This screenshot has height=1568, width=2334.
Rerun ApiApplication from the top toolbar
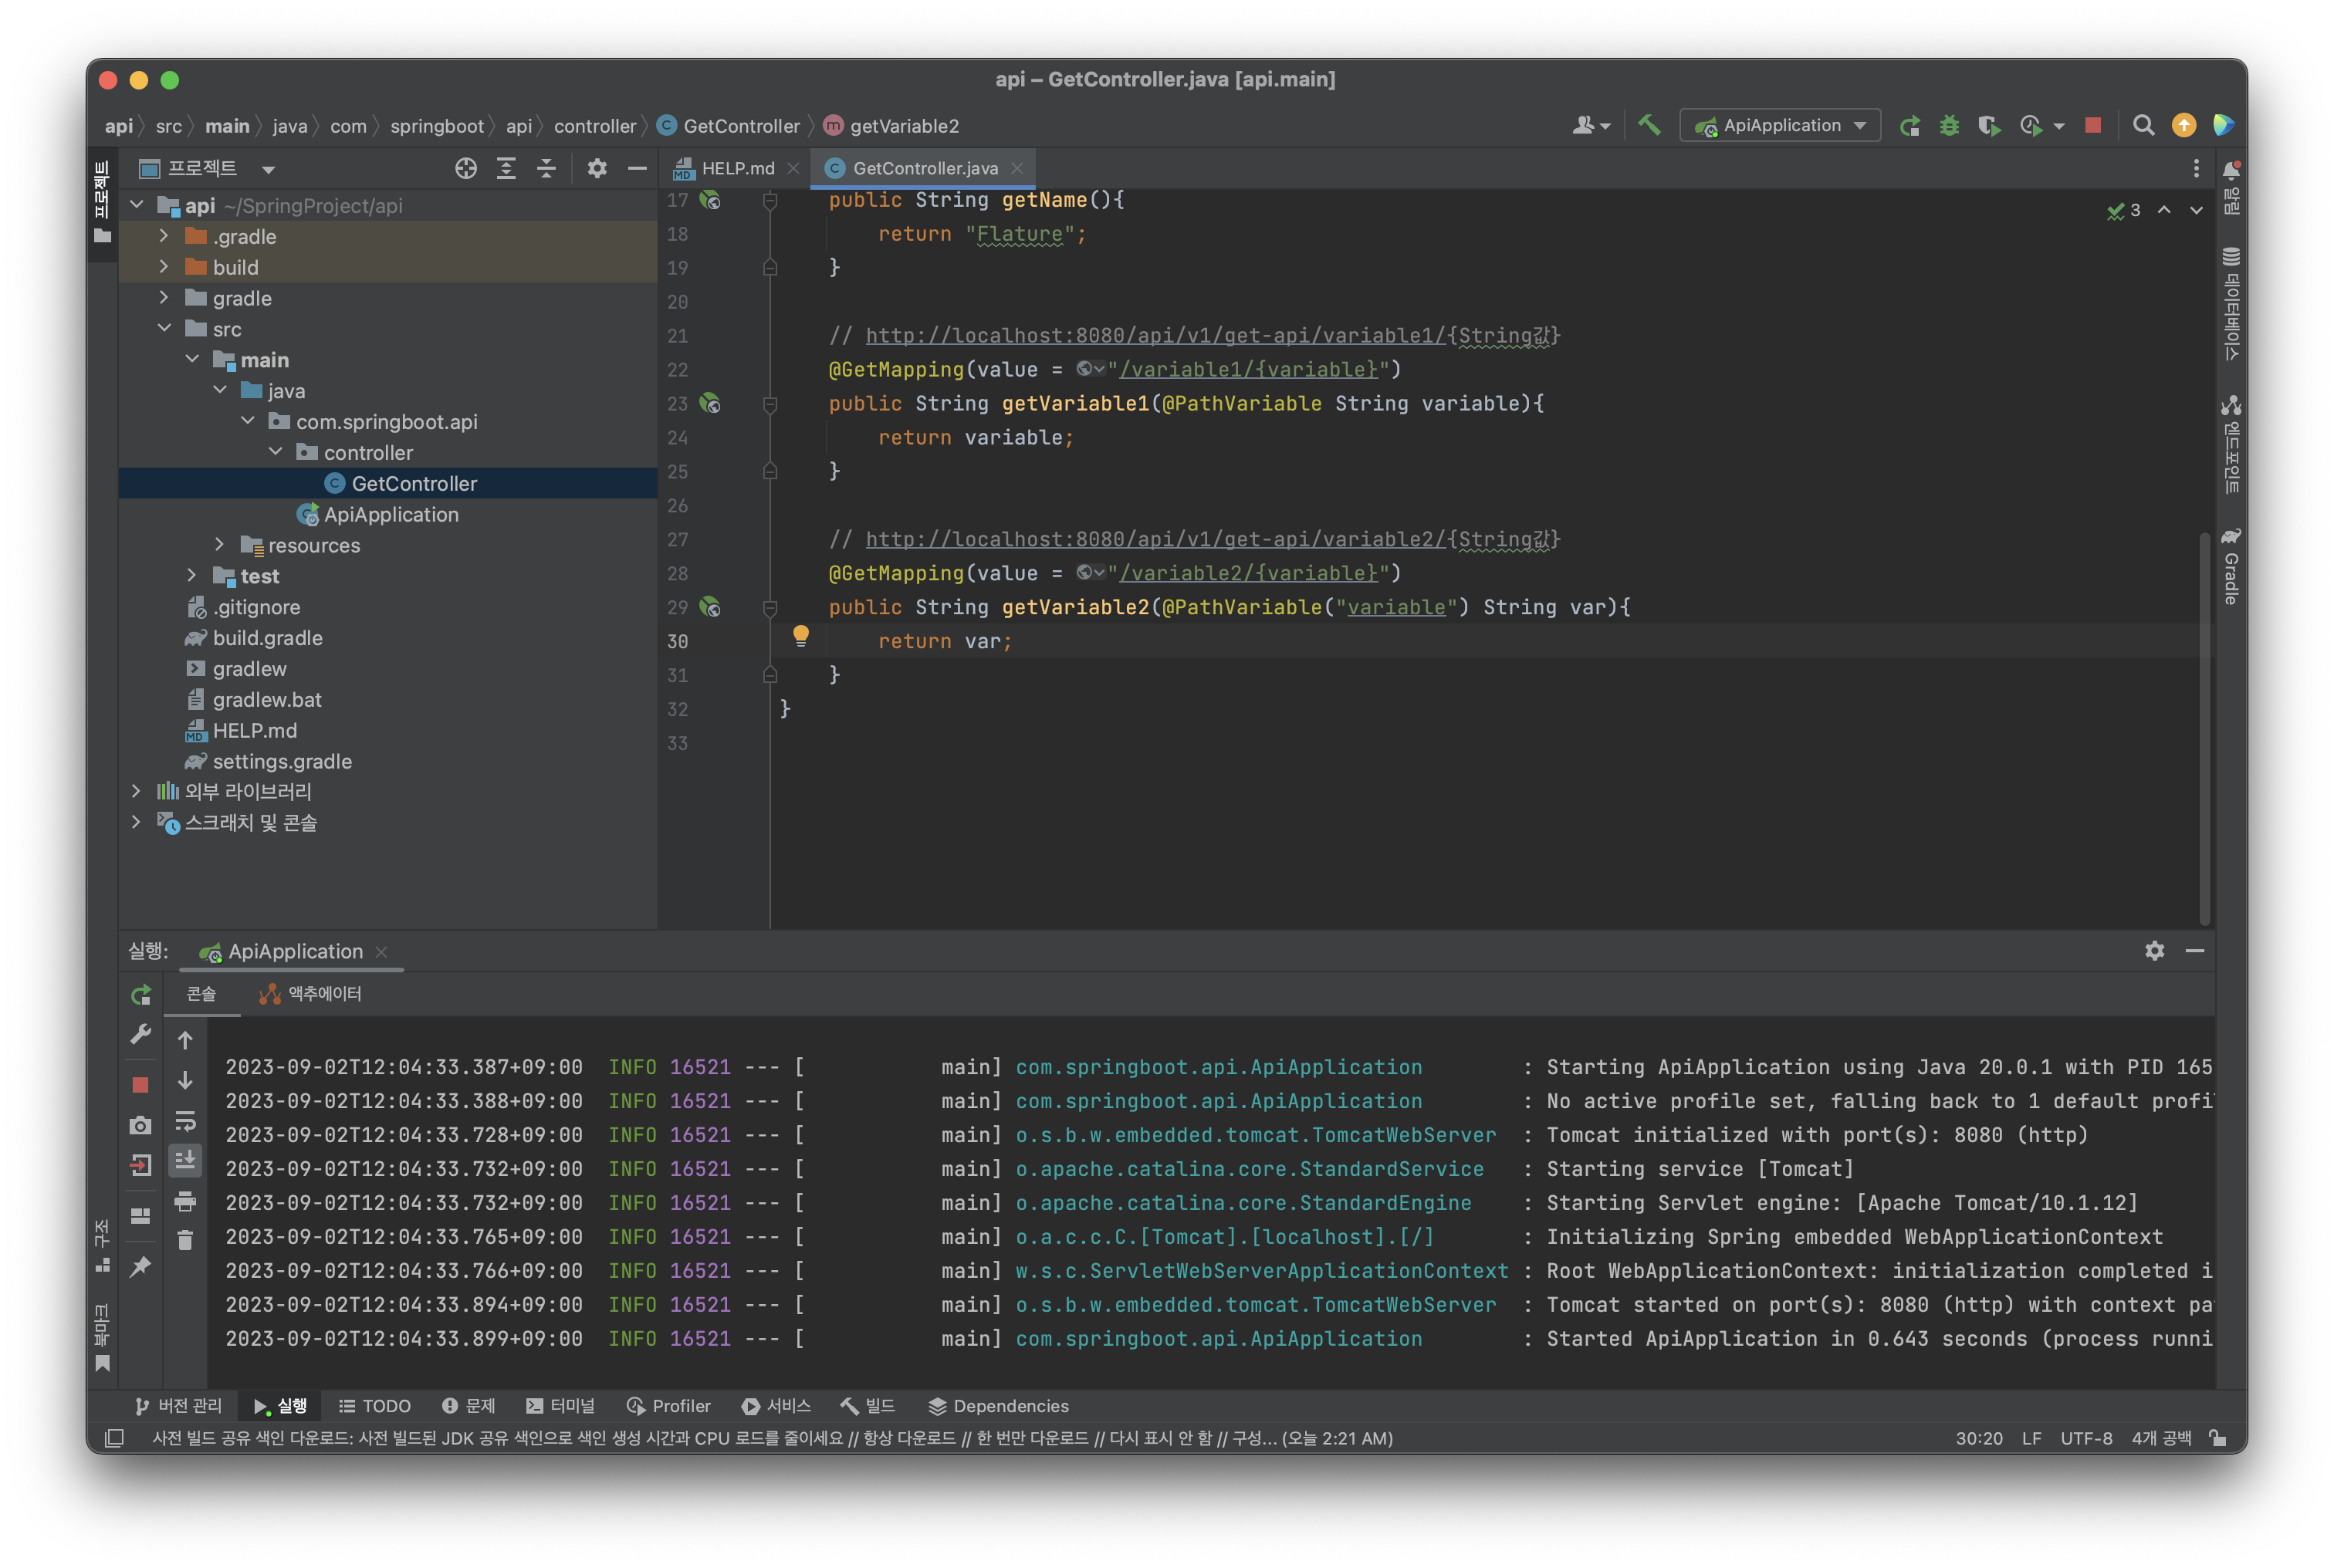point(1909,125)
